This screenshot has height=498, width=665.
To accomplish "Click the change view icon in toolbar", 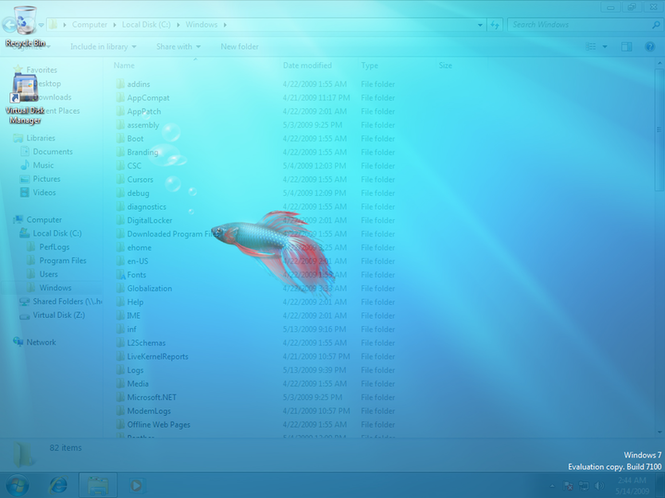I will (x=592, y=46).
